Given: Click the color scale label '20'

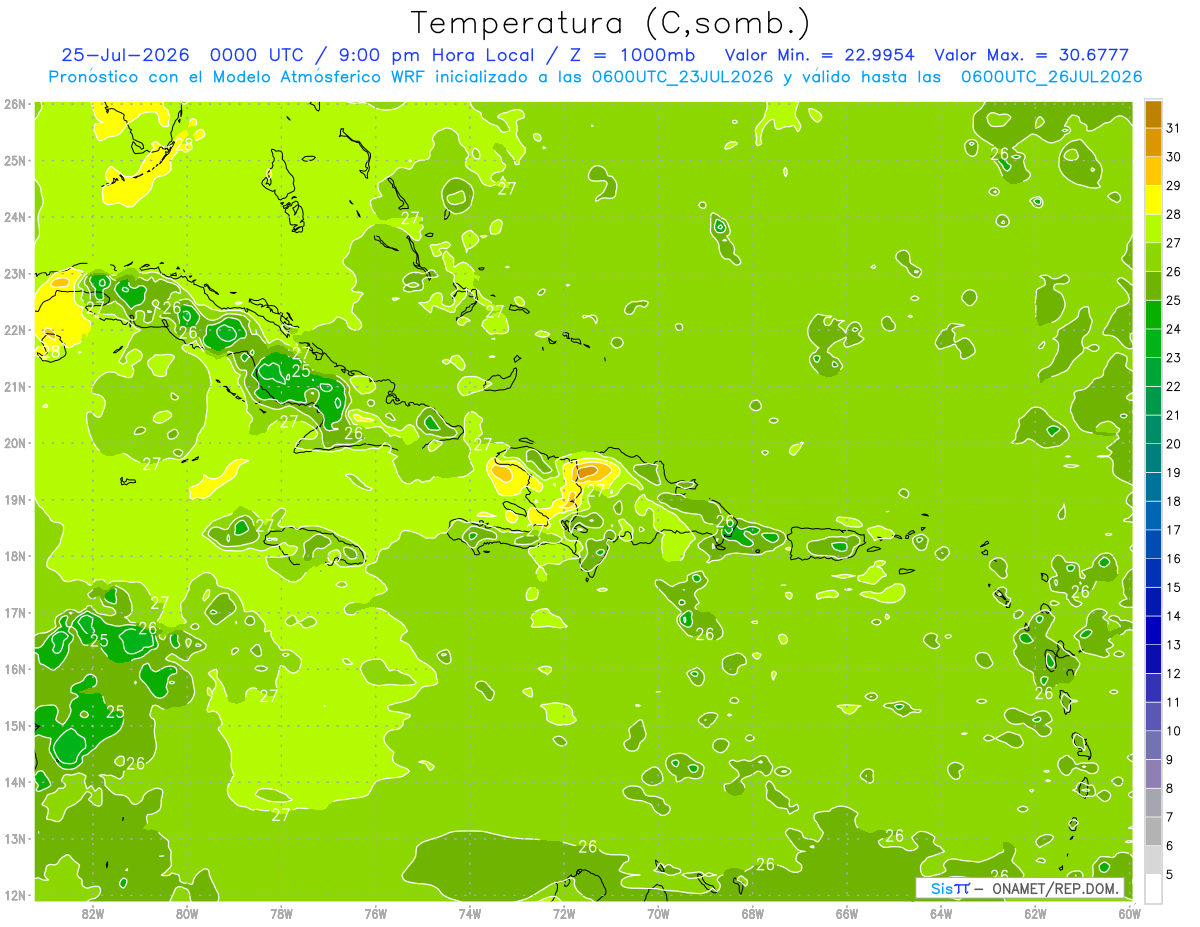Looking at the screenshot, I should 1174,444.
